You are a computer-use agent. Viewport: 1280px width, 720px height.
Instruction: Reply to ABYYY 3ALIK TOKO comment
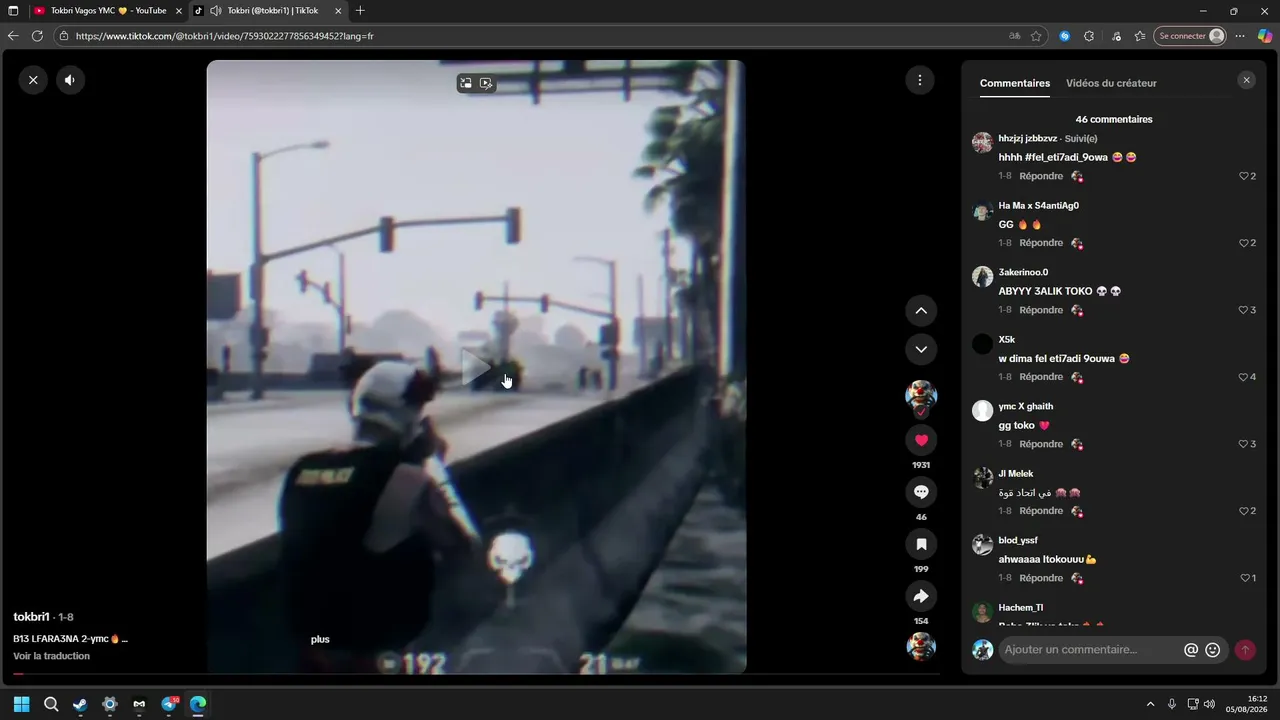1041,310
